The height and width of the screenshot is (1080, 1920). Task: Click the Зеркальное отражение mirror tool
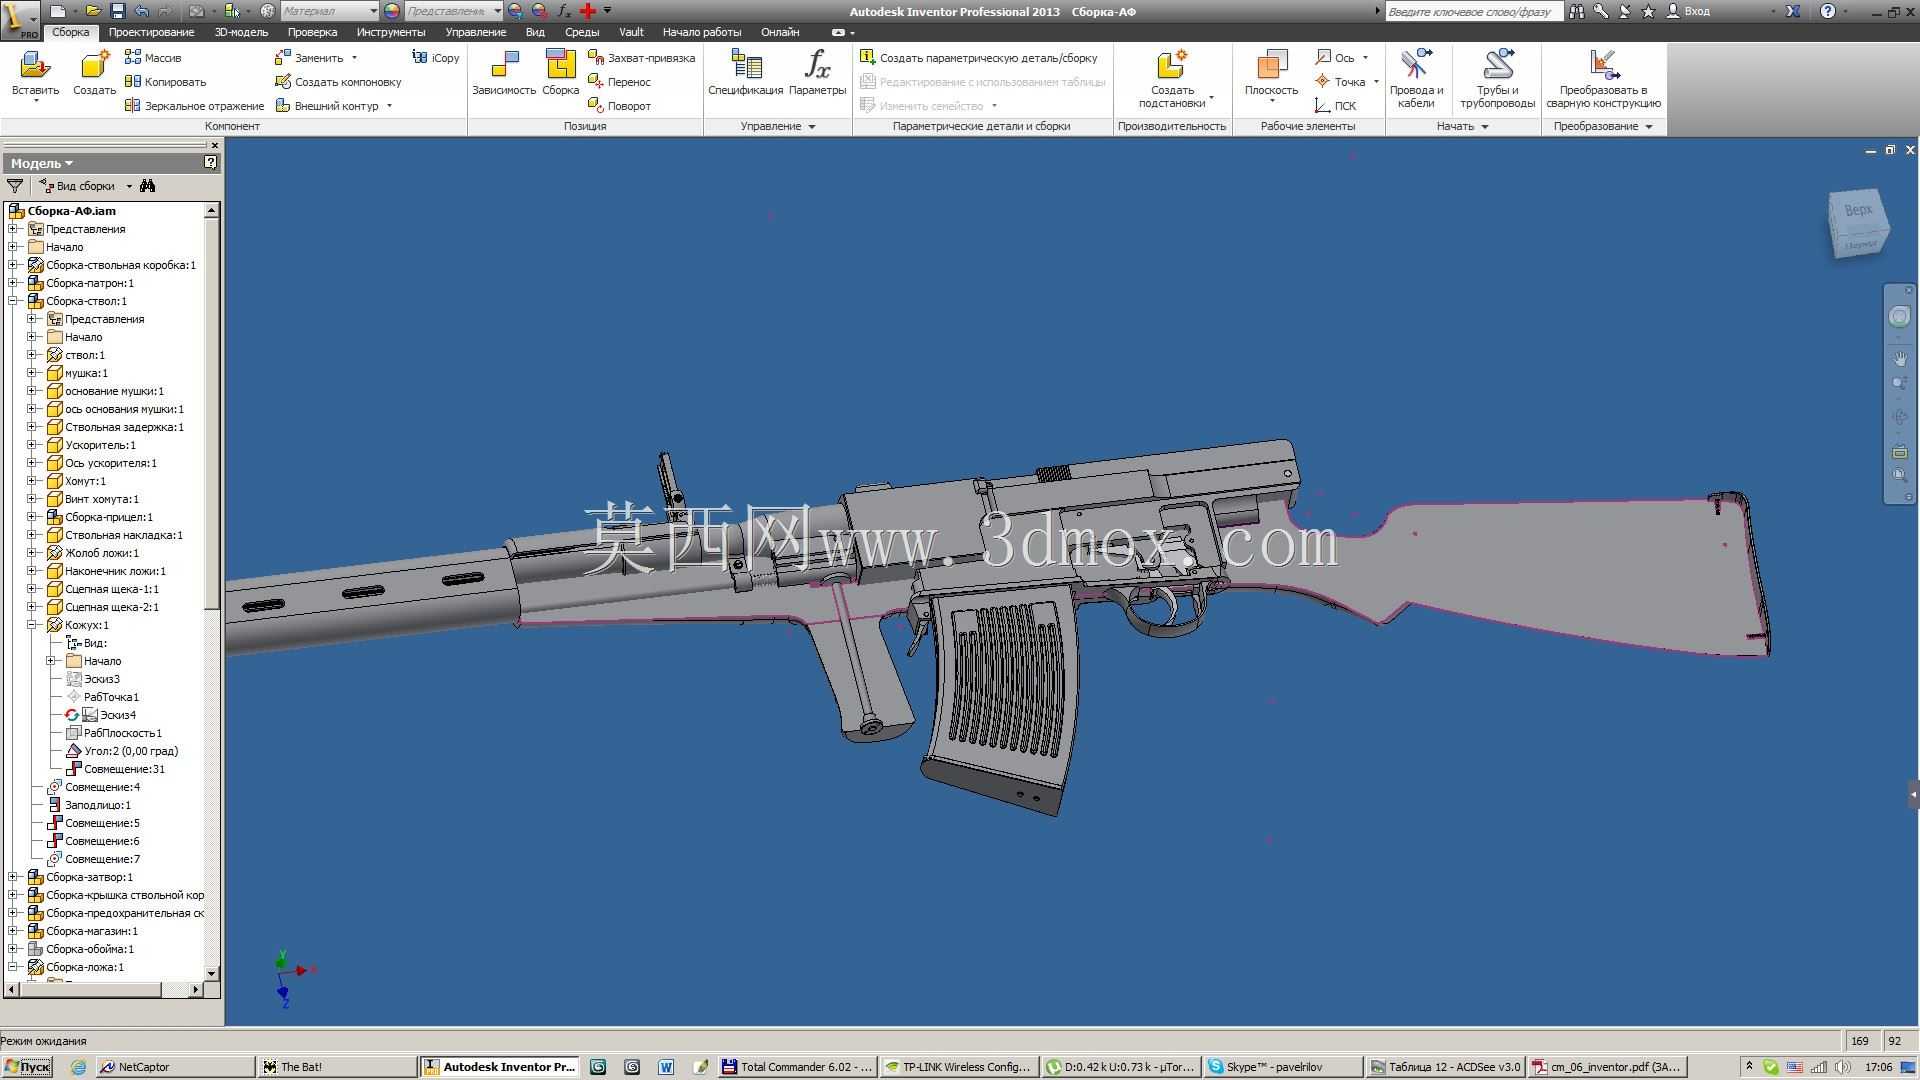[x=194, y=106]
